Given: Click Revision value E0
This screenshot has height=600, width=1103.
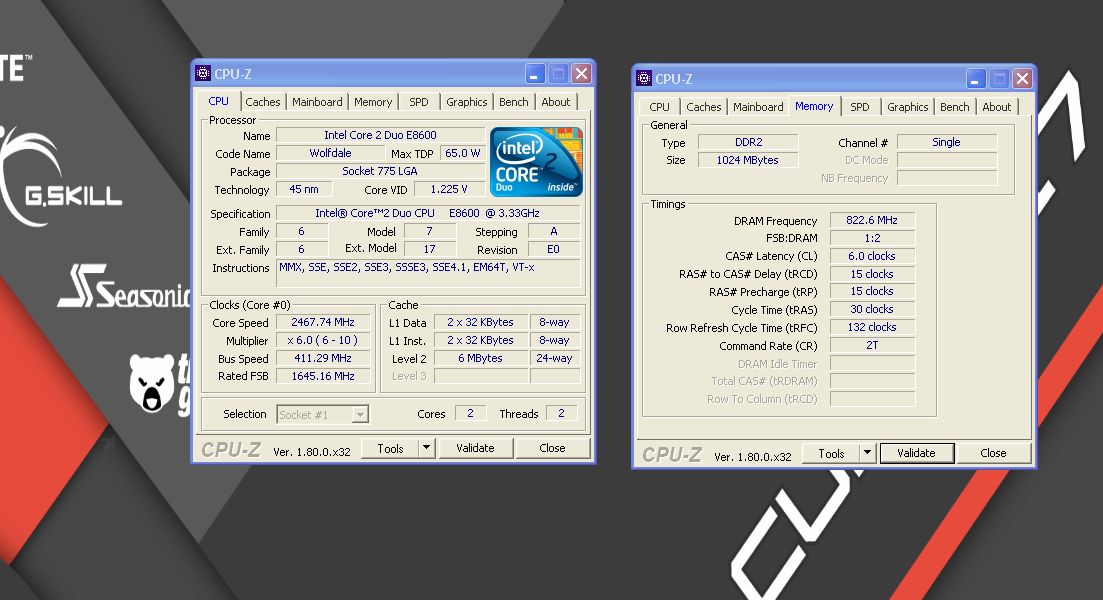Looking at the screenshot, I should [x=554, y=249].
